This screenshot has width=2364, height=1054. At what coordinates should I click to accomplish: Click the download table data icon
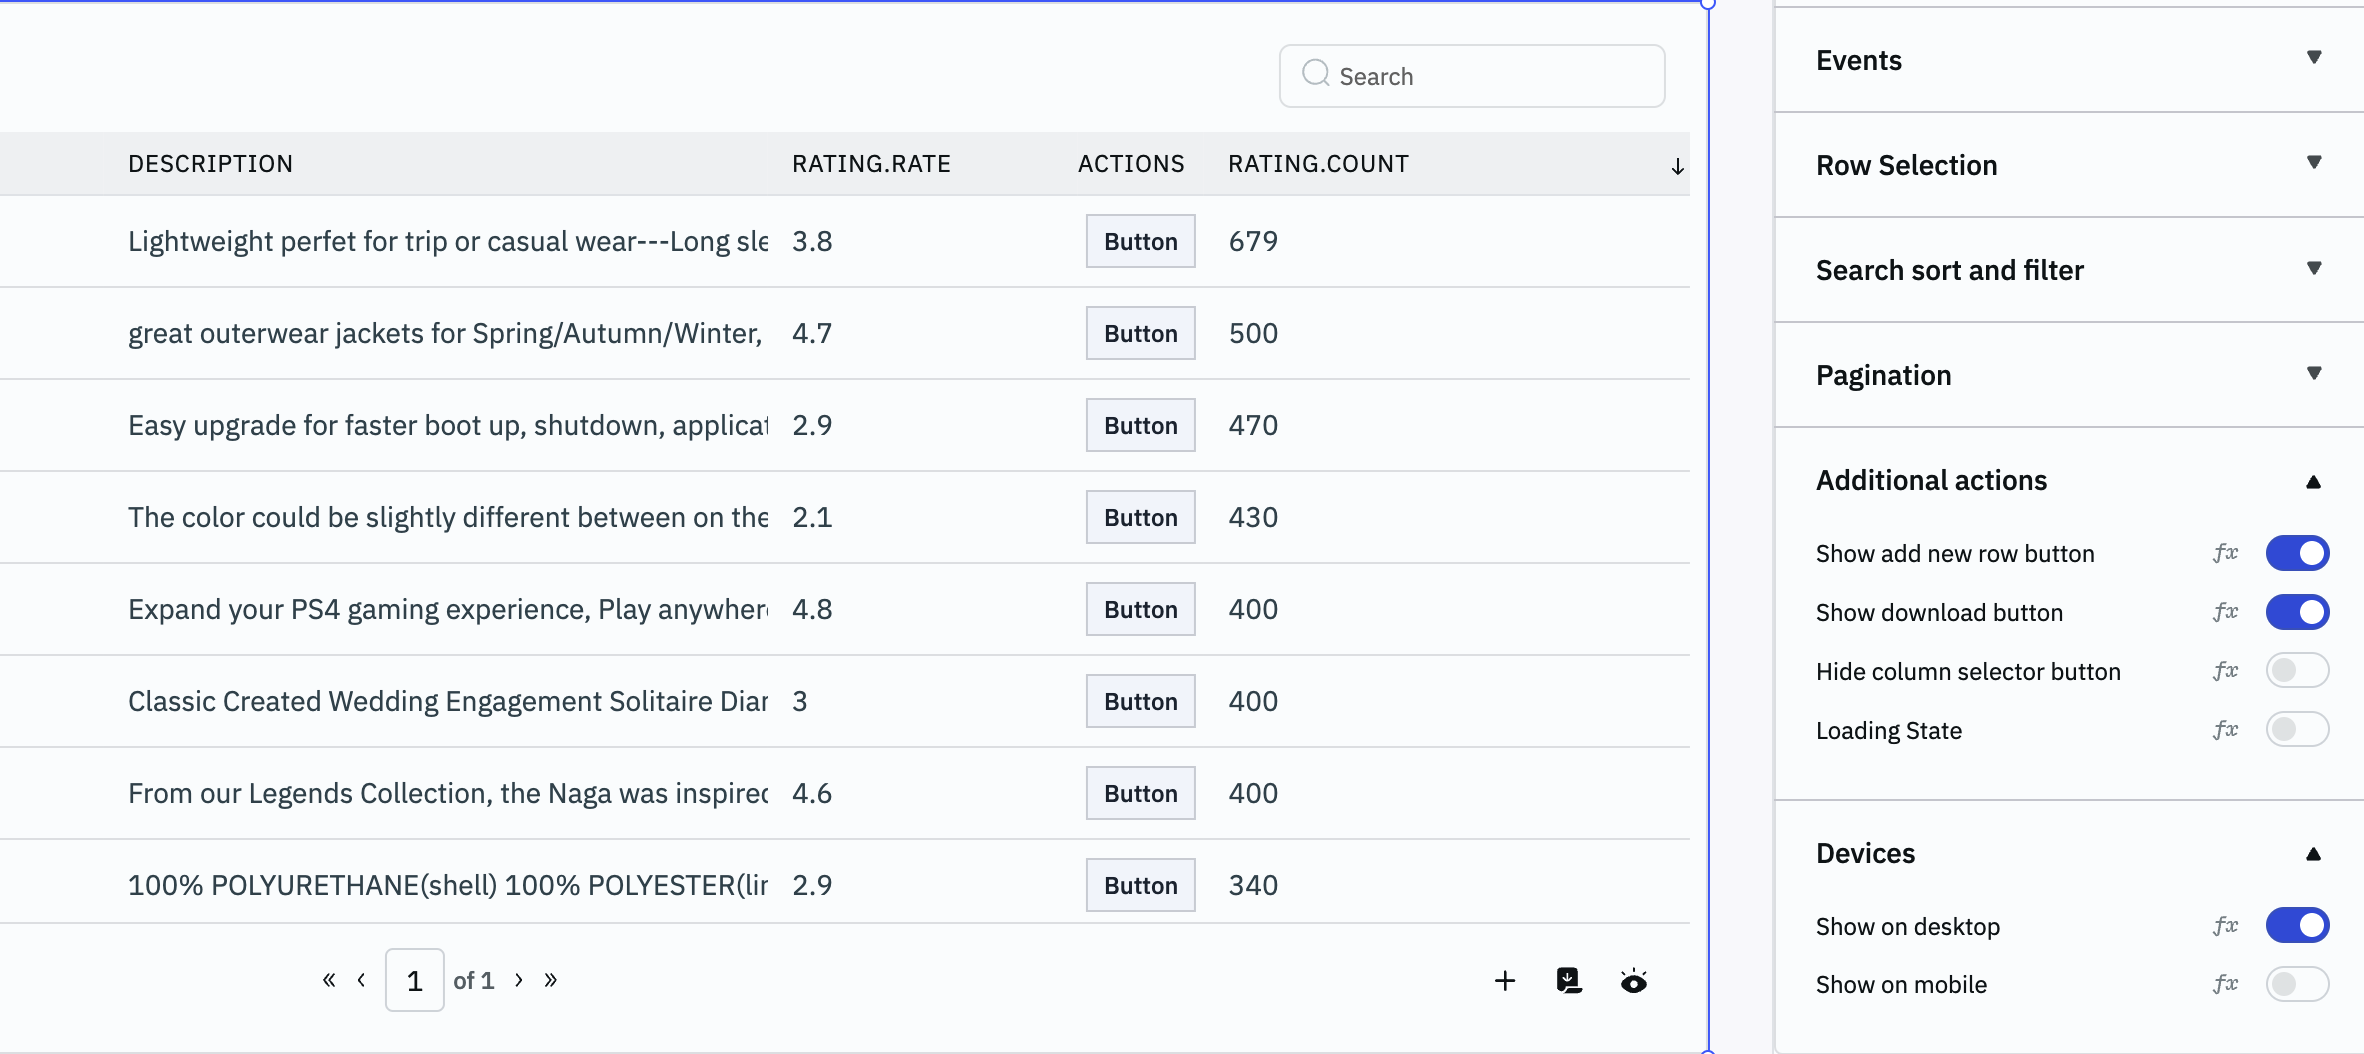coord(1569,981)
